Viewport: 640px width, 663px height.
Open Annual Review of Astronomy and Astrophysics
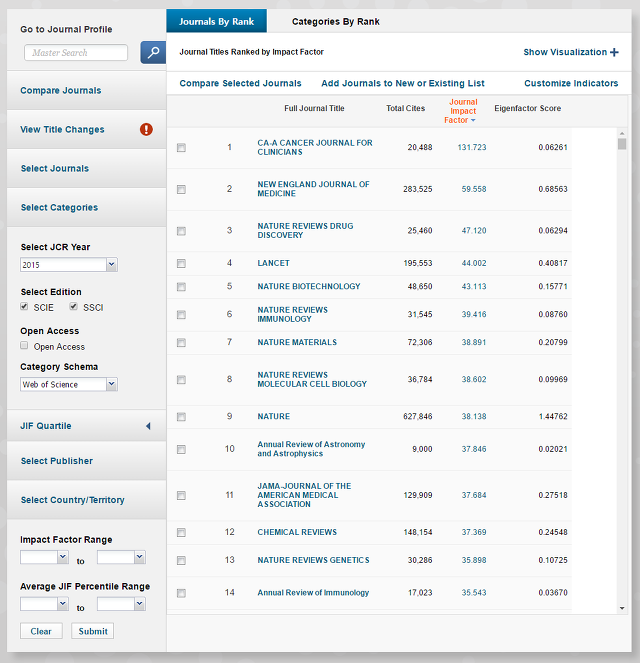311,449
